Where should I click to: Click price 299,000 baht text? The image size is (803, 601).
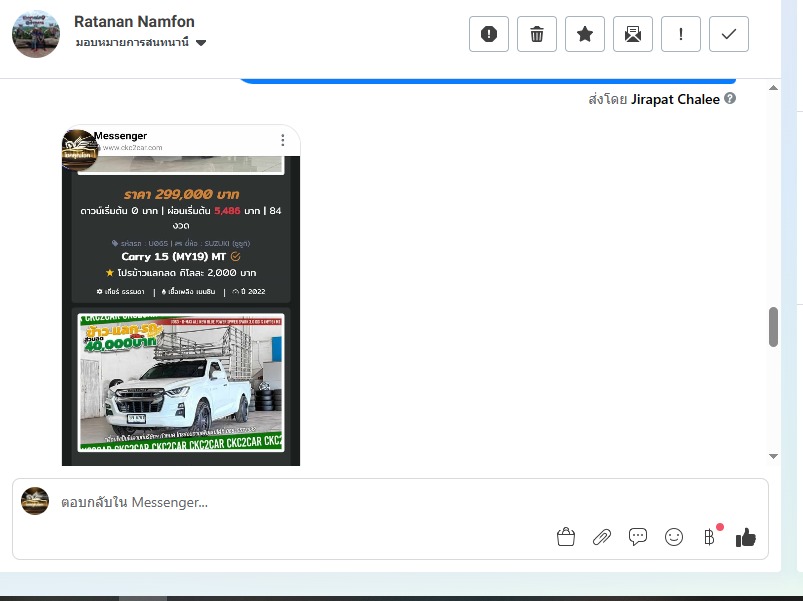(x=181, y=194)
